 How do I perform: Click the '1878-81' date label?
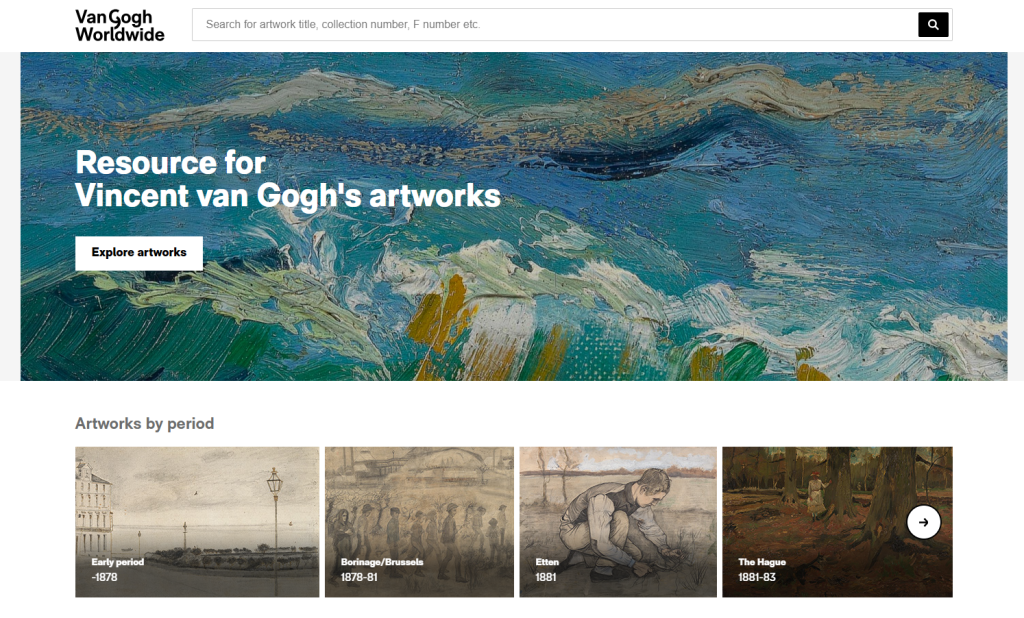click(x=359, y=577)
